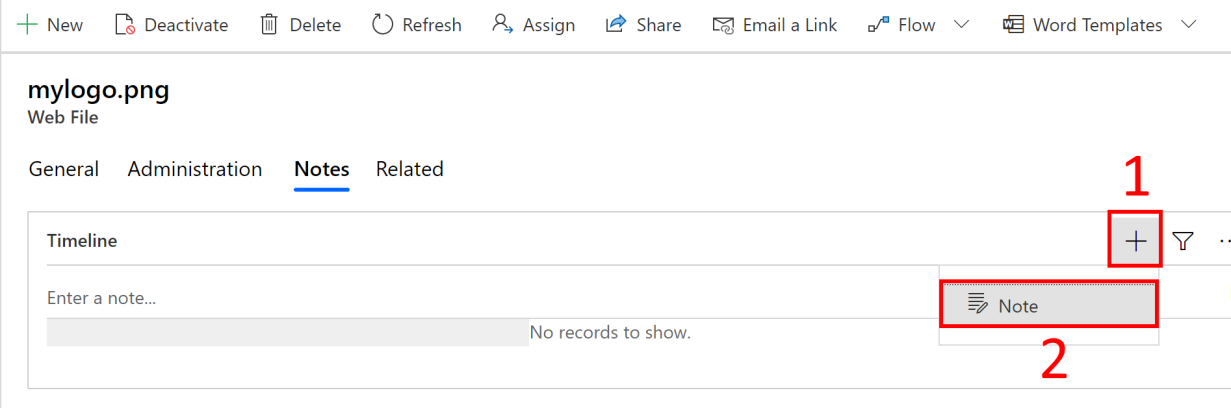Click the Delete trash icon
Image resolution: width=1231 pixels, height=408 pixels.
coord(269,25)
